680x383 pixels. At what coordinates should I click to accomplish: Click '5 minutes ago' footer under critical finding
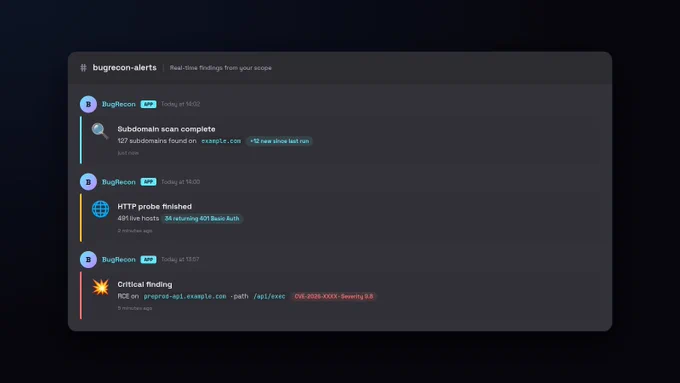(135, 308)
